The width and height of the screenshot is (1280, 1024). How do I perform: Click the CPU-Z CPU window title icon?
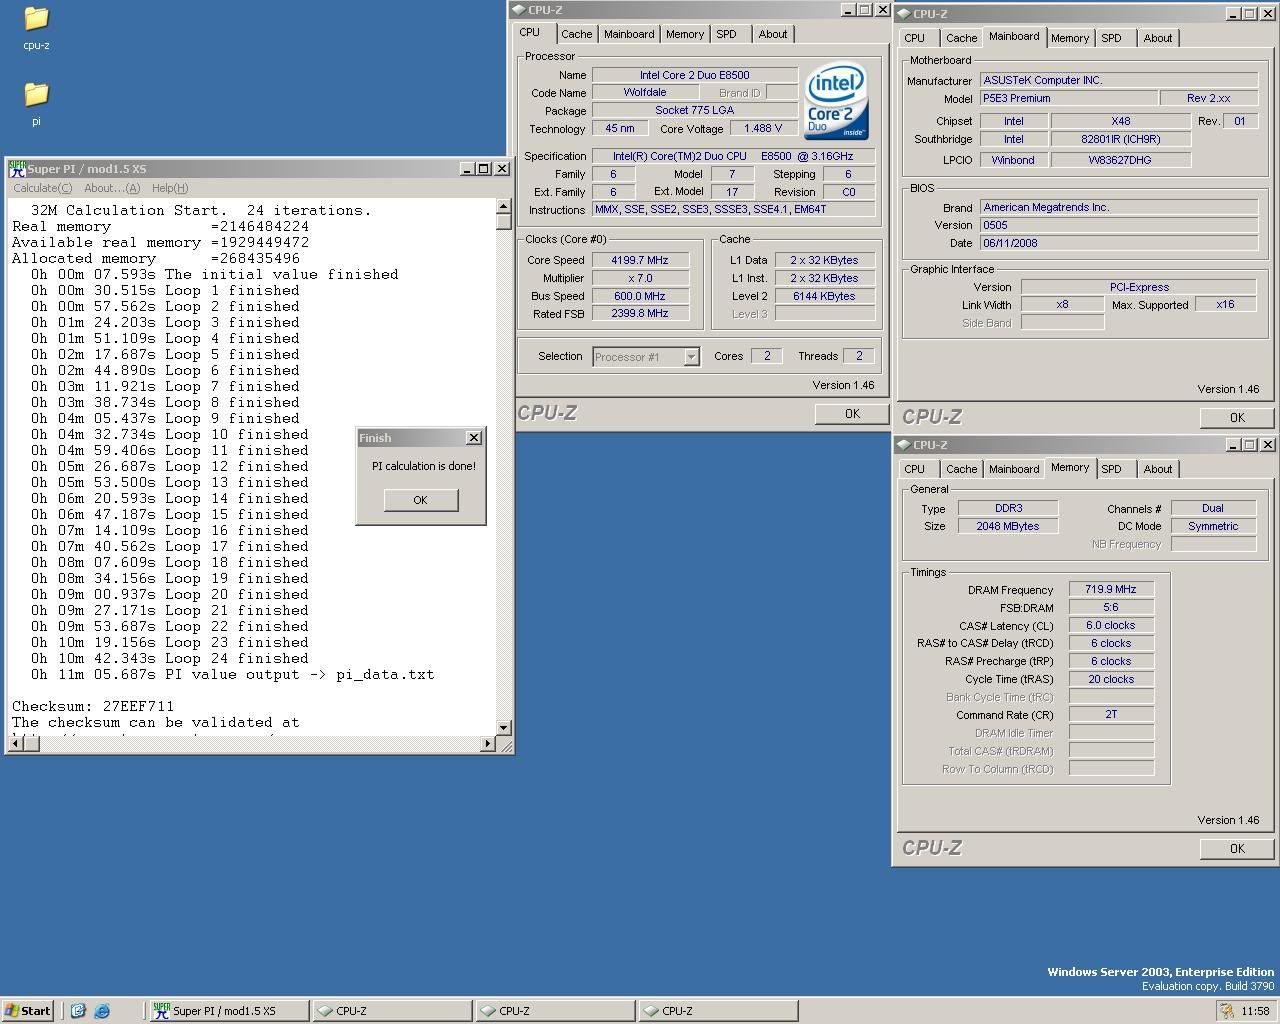pos(519,10)
